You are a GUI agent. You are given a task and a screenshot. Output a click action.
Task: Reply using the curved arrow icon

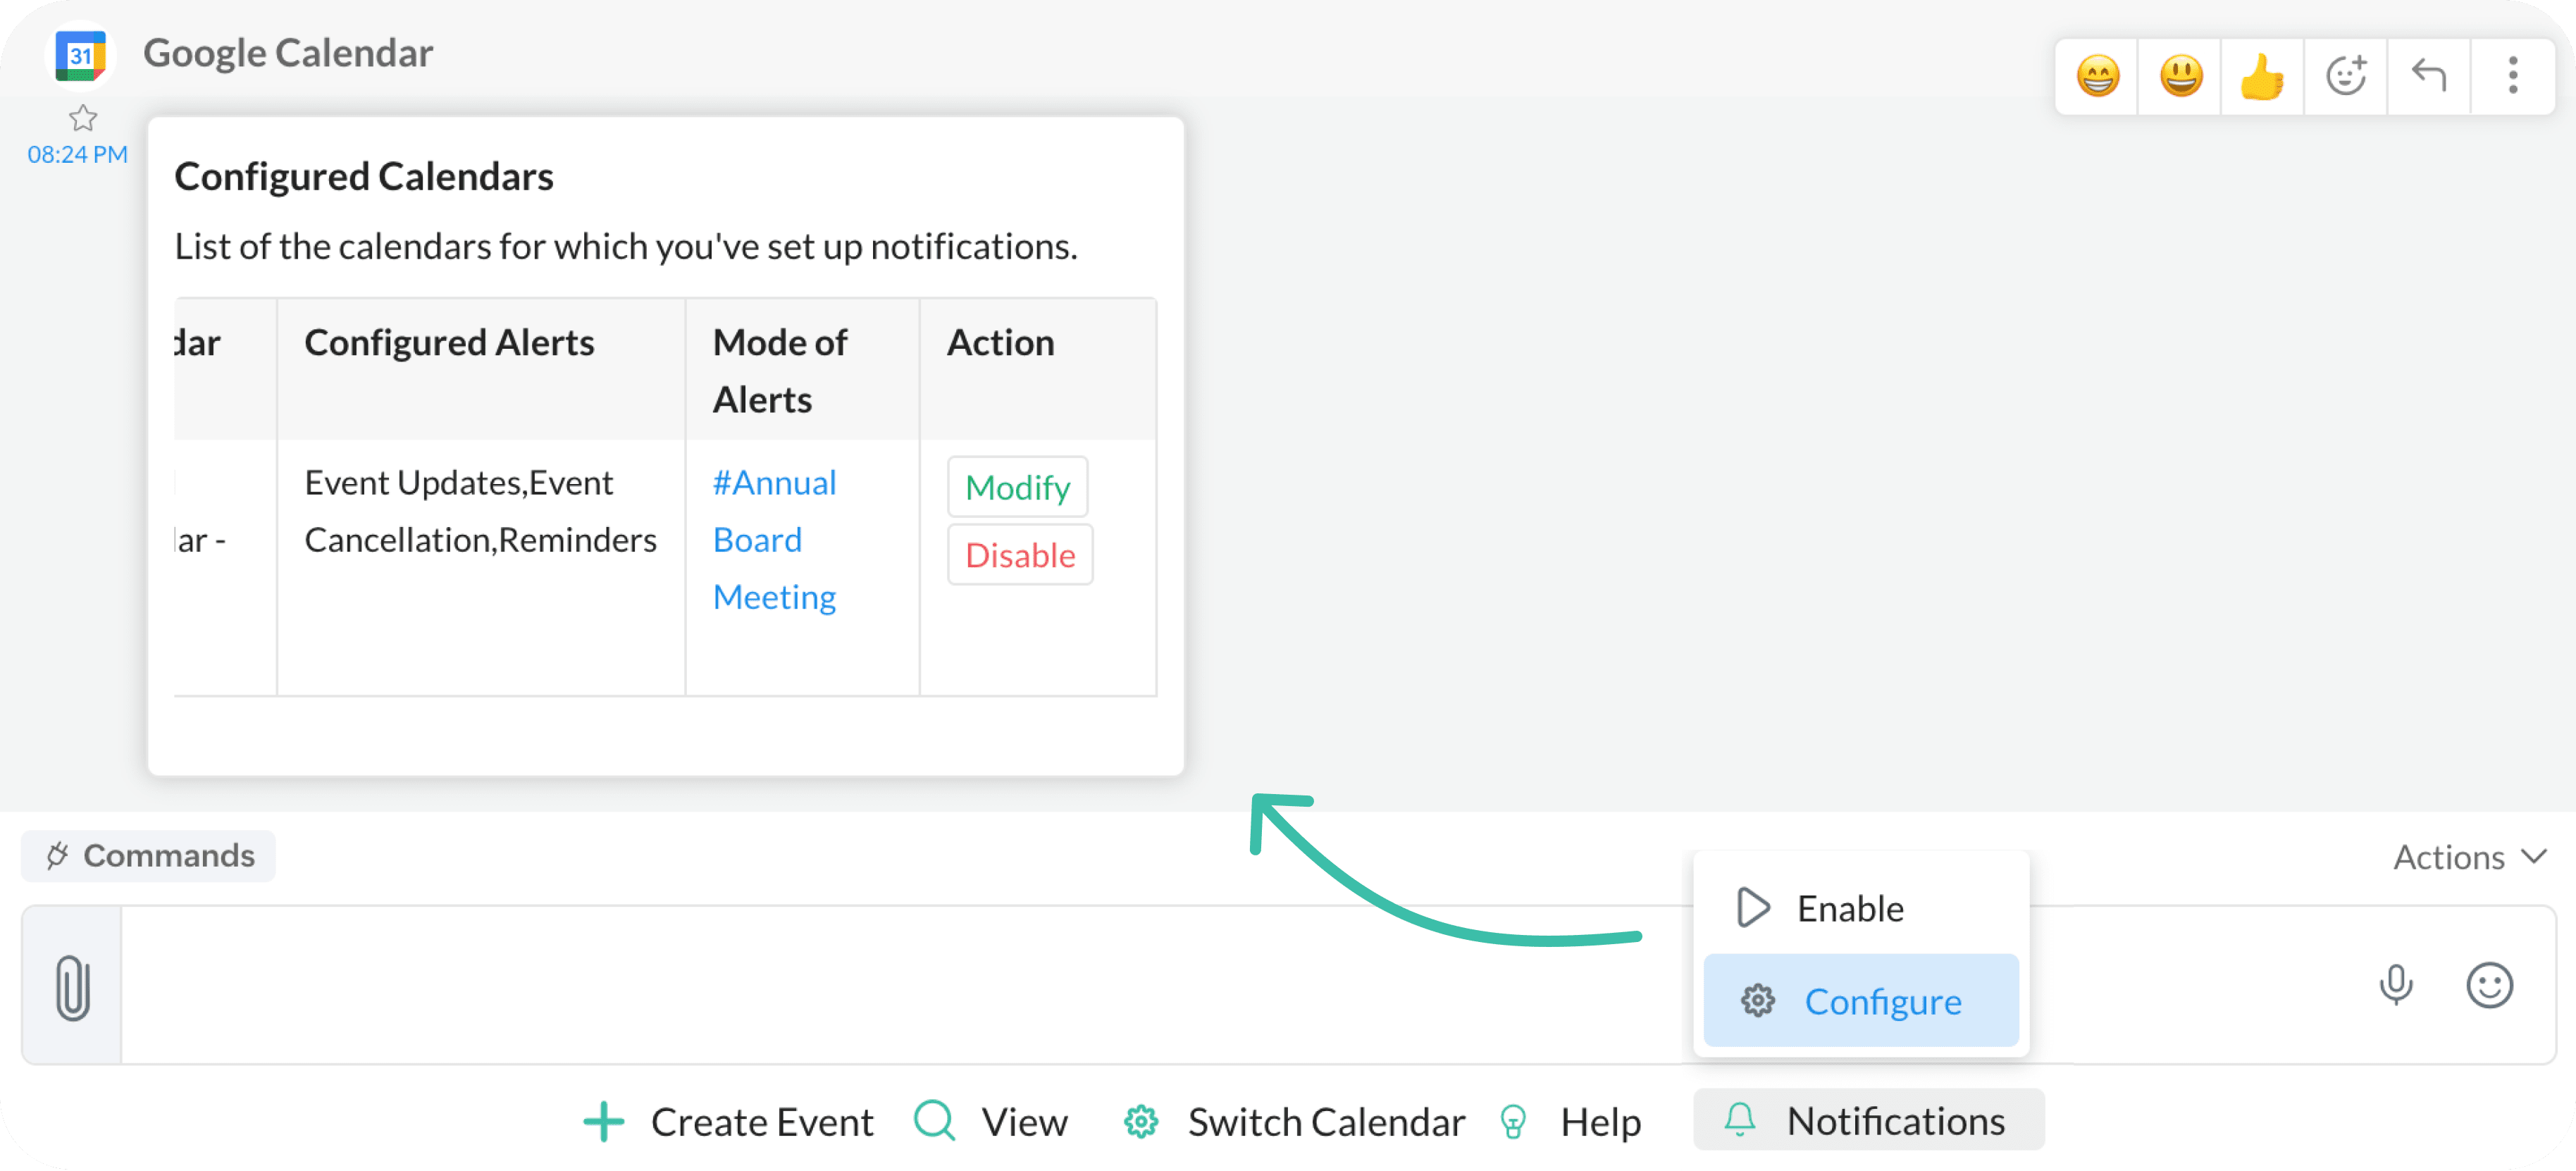pyautogui.click(x=2428, y=76)
